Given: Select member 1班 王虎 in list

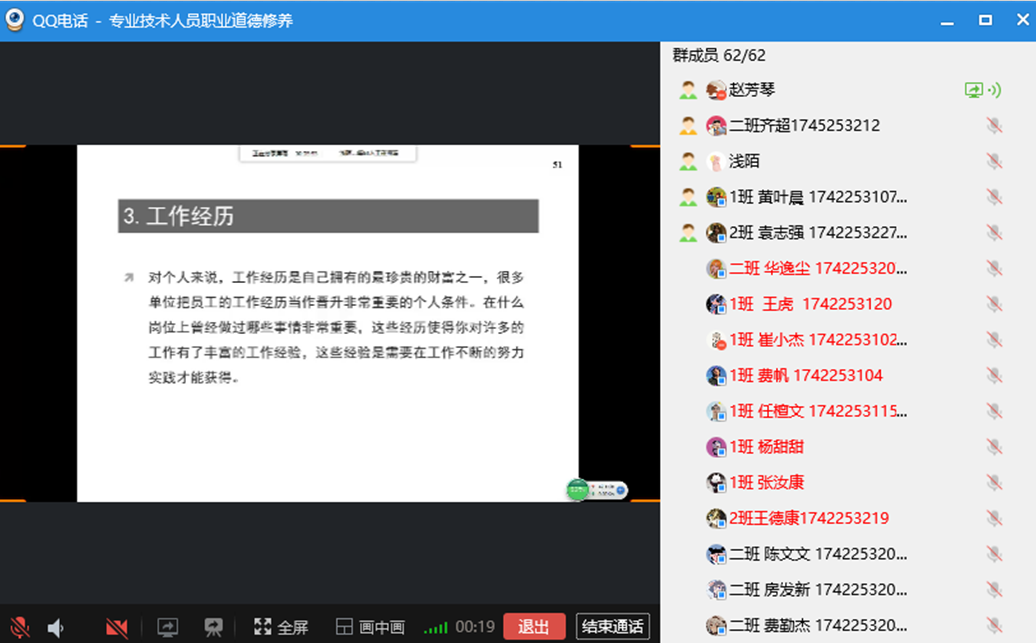Looking at the screenshot, I should (x=810, y=304).
